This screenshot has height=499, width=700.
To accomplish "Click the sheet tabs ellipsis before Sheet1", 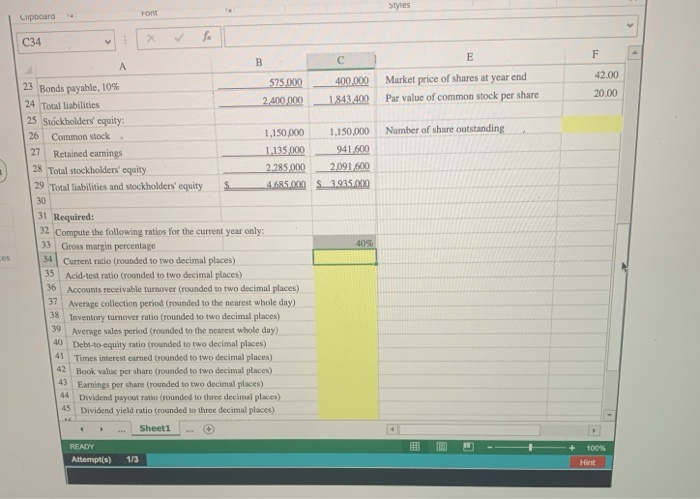I will 121,430.
